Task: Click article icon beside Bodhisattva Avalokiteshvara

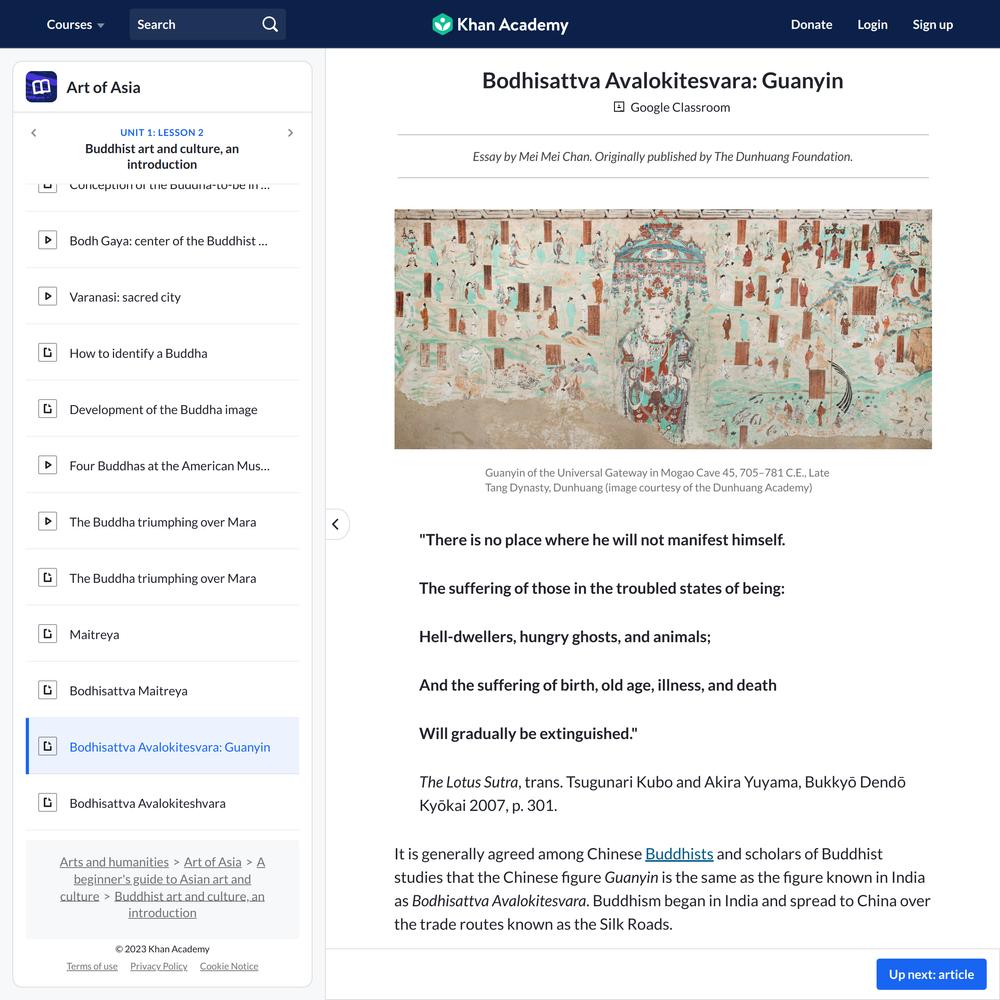Action: pos(48,802)
